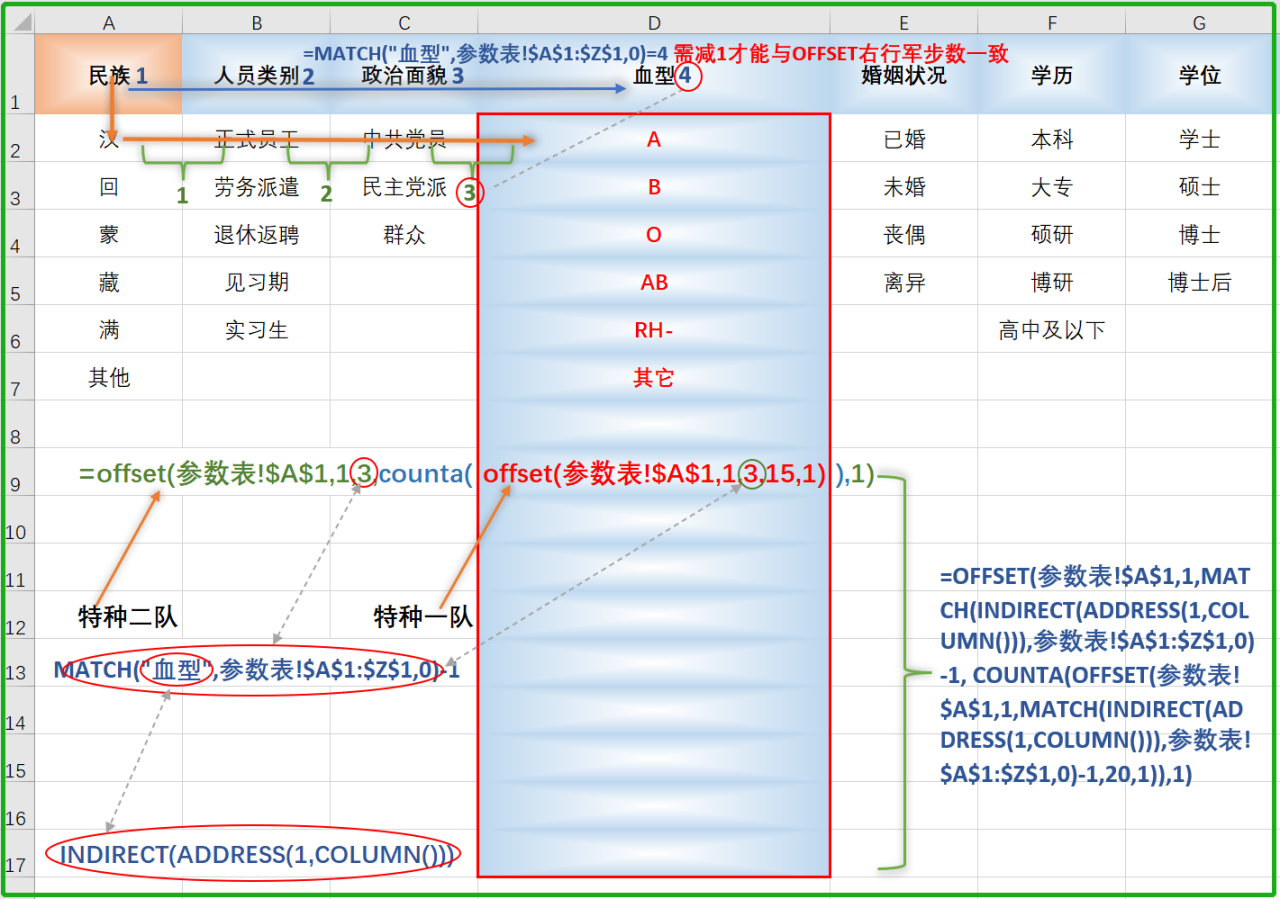The height and width of the screenshot is (899, 1280).
Task: Select the red 其它 cell
Action: (654, 377)
